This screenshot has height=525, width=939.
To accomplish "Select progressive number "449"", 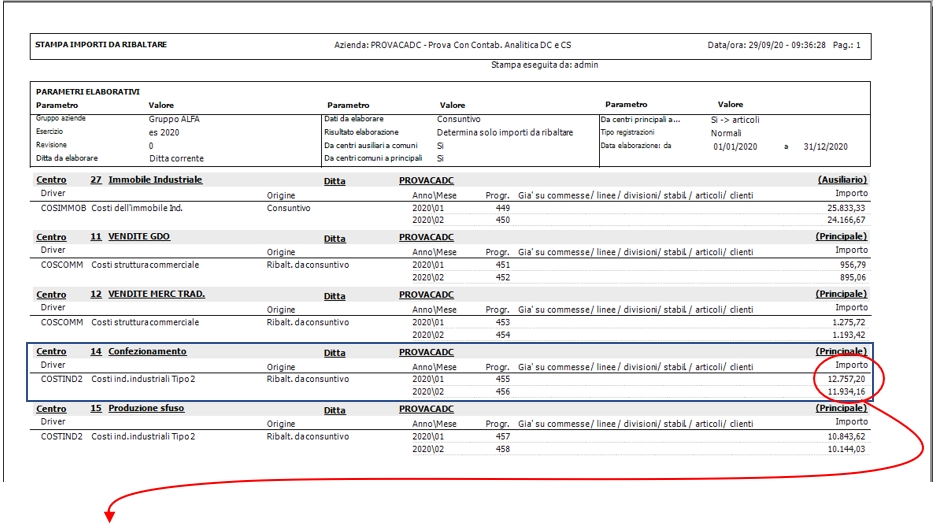I will pyautogui.click(x=503, y=208).
